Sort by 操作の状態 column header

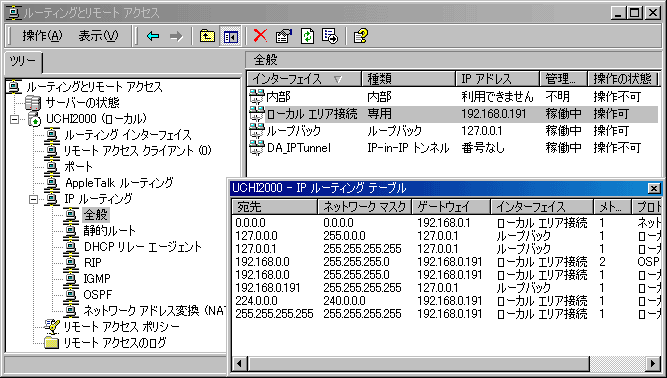[x=623, y=79]
